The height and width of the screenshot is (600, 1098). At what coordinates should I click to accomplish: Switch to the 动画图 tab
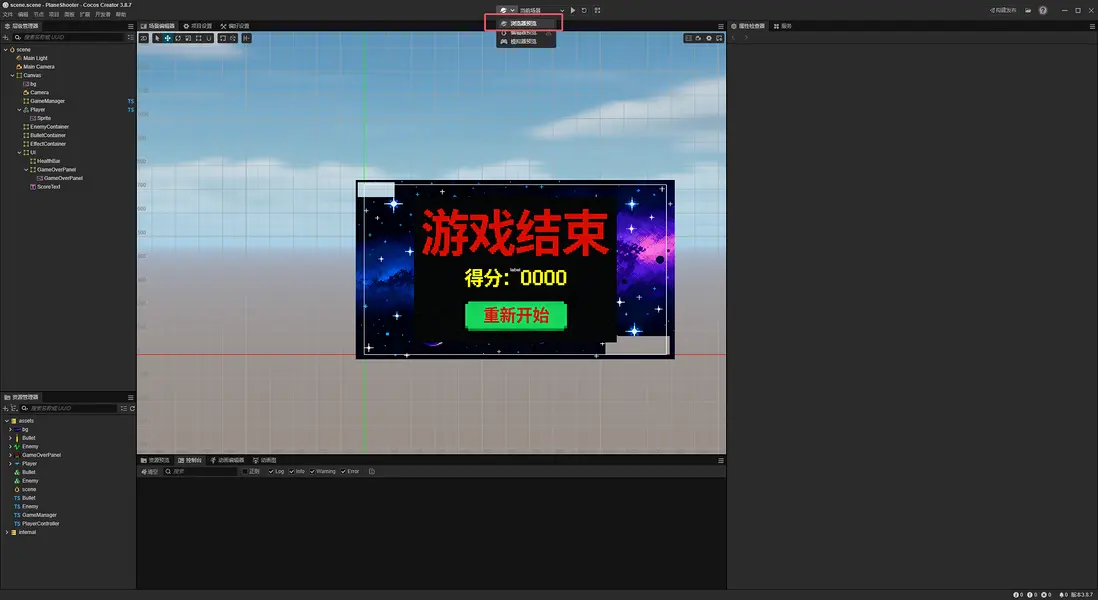[265, 460]
